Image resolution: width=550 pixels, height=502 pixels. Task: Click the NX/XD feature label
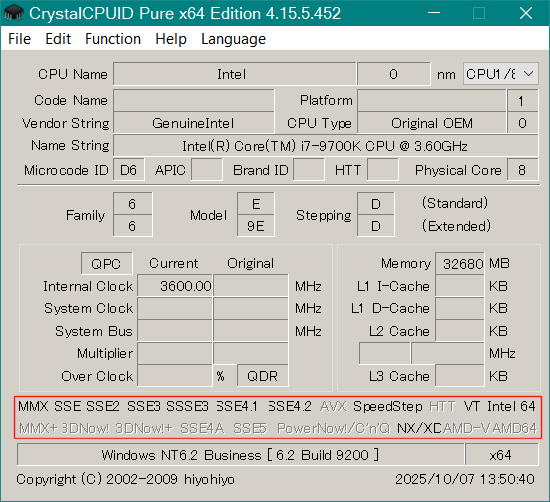coord(419,428)
